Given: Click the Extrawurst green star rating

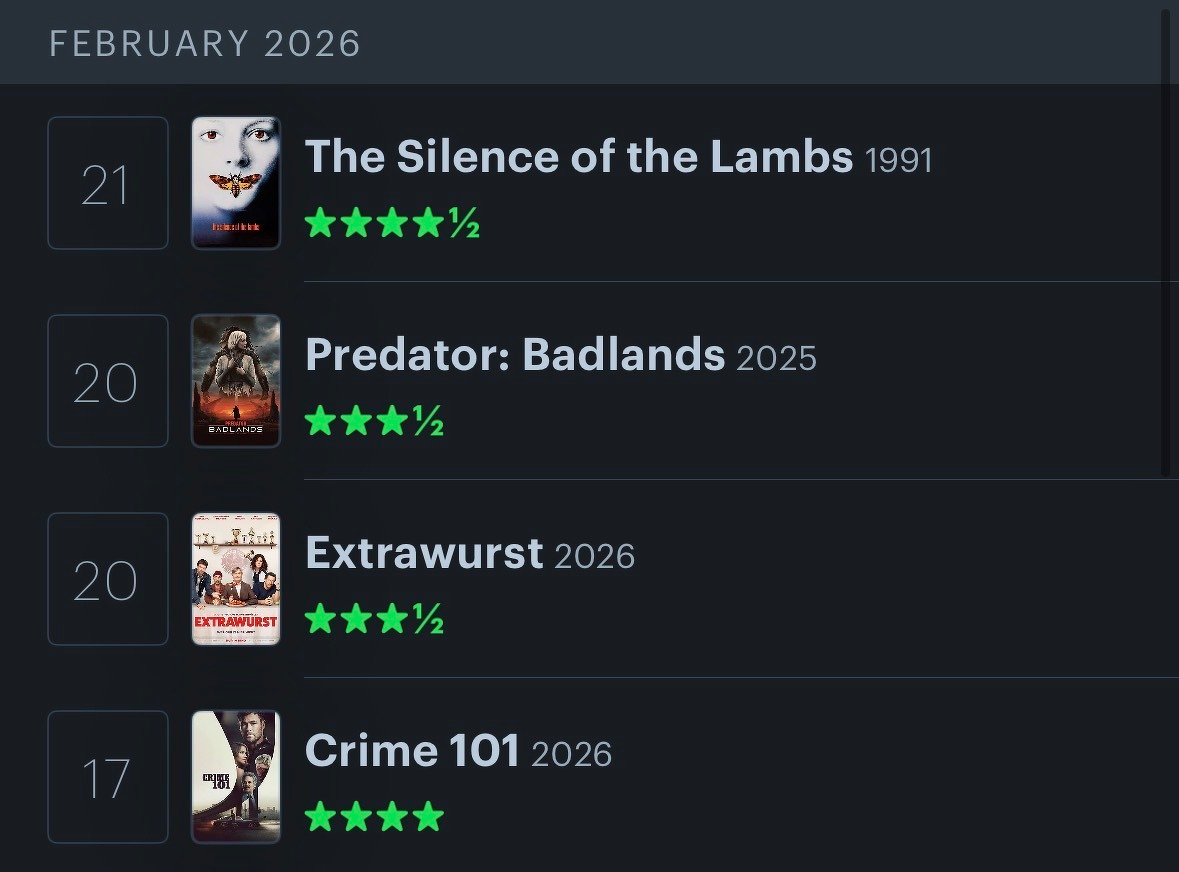Looking at the screenshot, I should click(374, 619).
